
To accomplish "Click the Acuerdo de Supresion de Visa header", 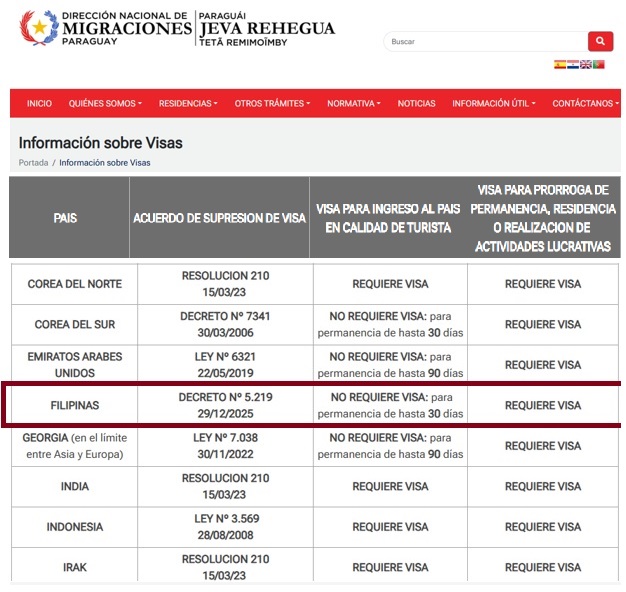I will [x=219, y=218].
